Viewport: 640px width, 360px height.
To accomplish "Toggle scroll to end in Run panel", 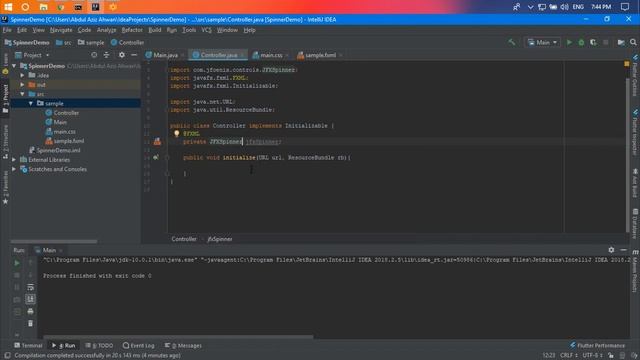I will [x=30, y=299].
